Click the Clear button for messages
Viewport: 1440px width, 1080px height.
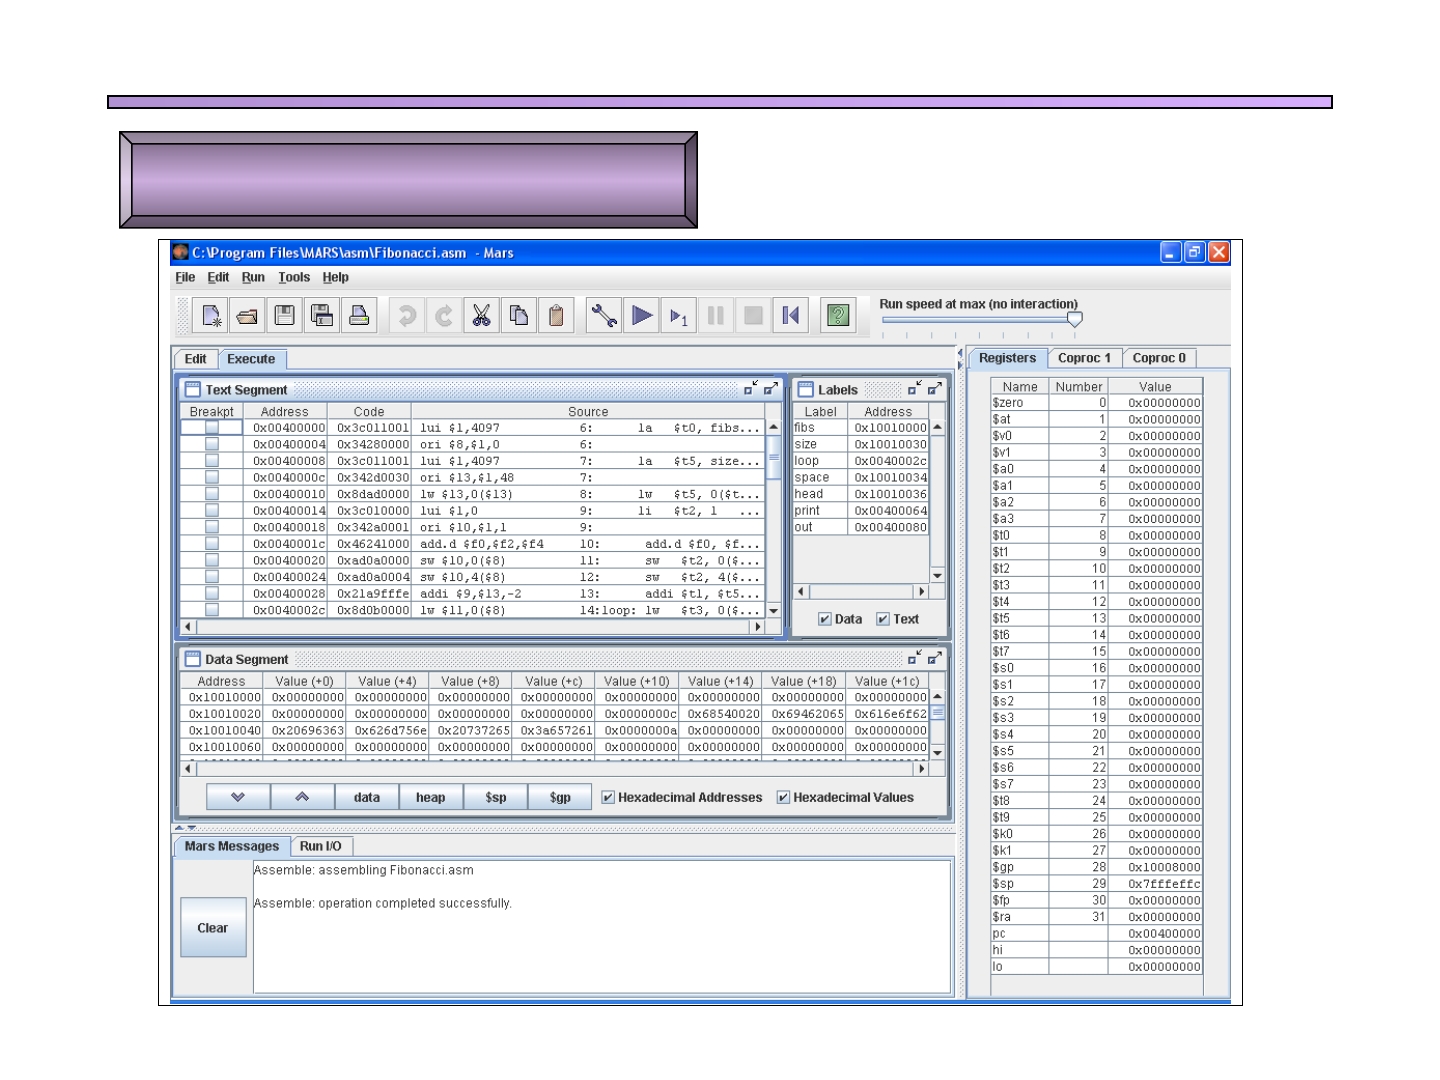(x=213, y=928)
